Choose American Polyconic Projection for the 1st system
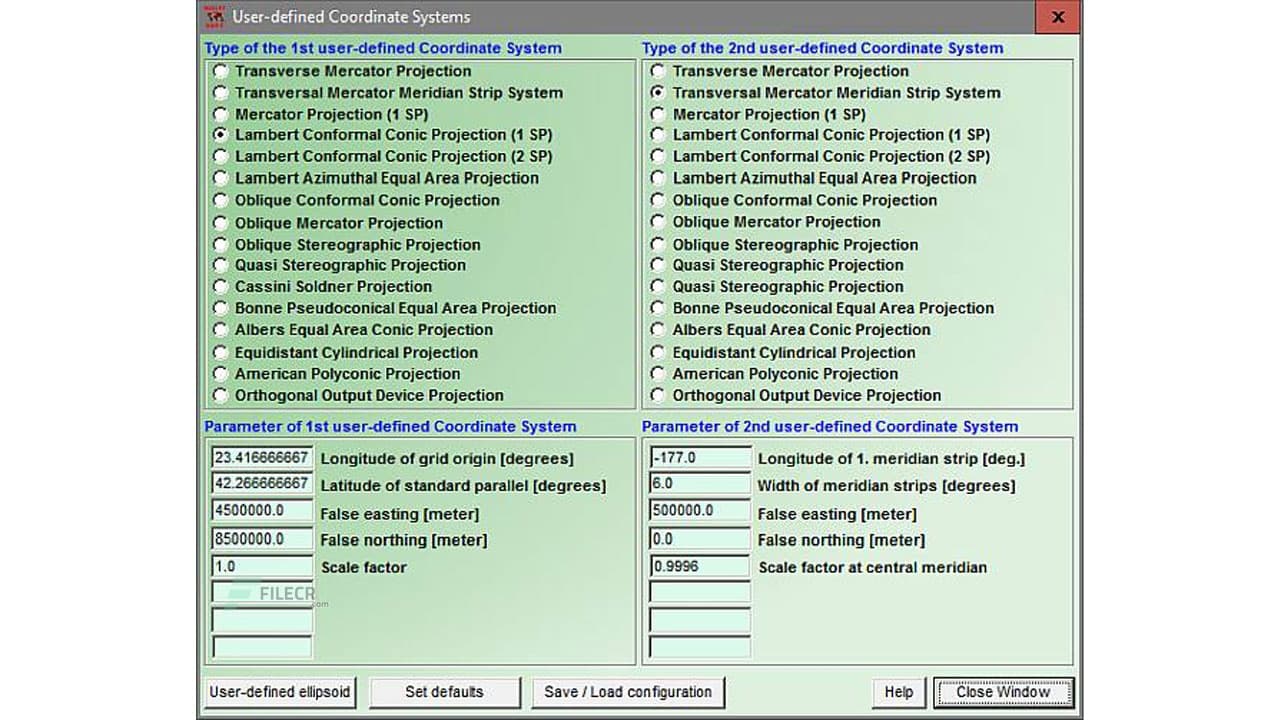Screen dimensions: 1280x720 (x=221, y=374)
